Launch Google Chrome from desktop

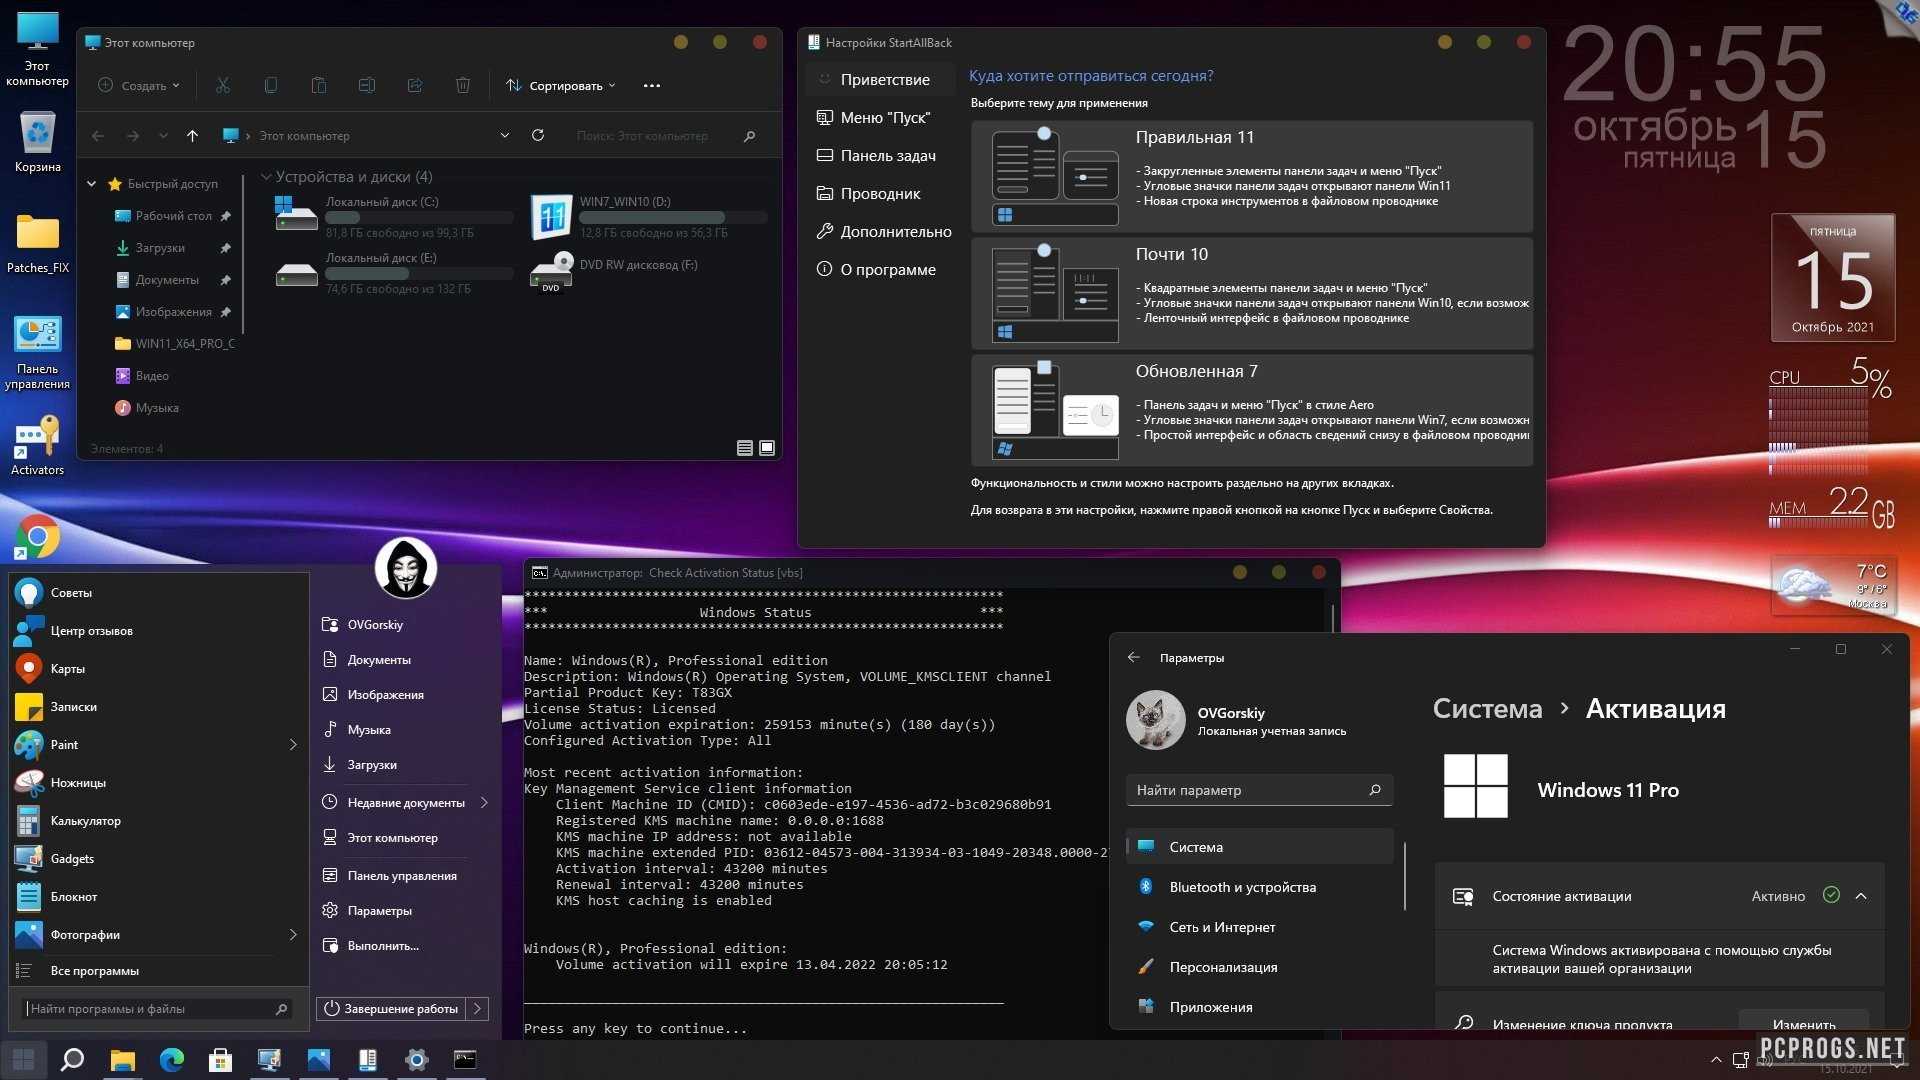38,537
